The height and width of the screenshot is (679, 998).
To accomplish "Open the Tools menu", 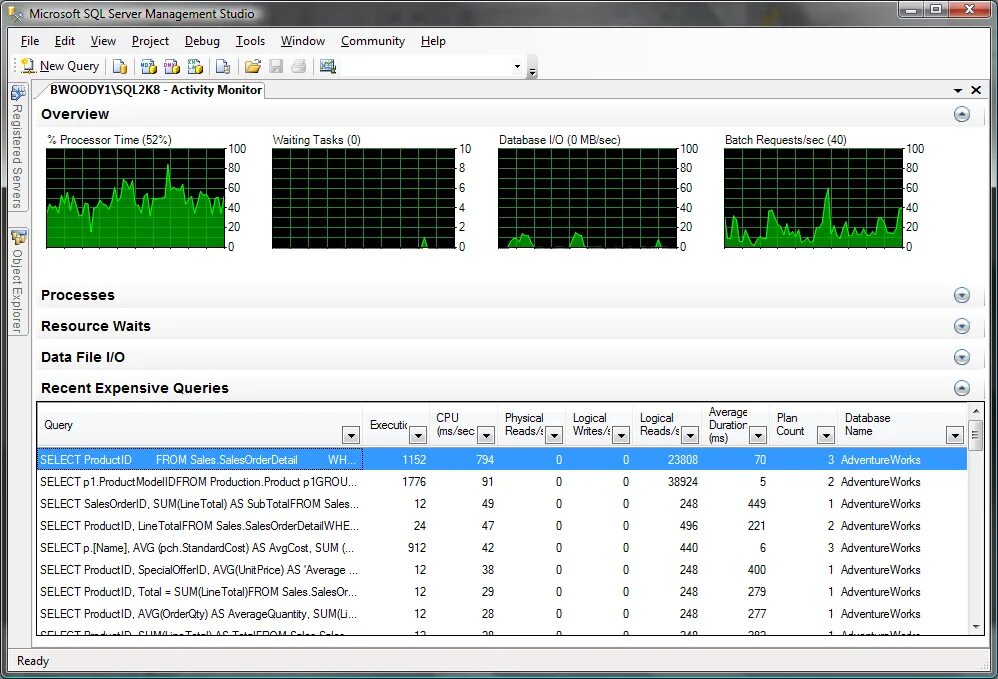I will coord(250,41).
